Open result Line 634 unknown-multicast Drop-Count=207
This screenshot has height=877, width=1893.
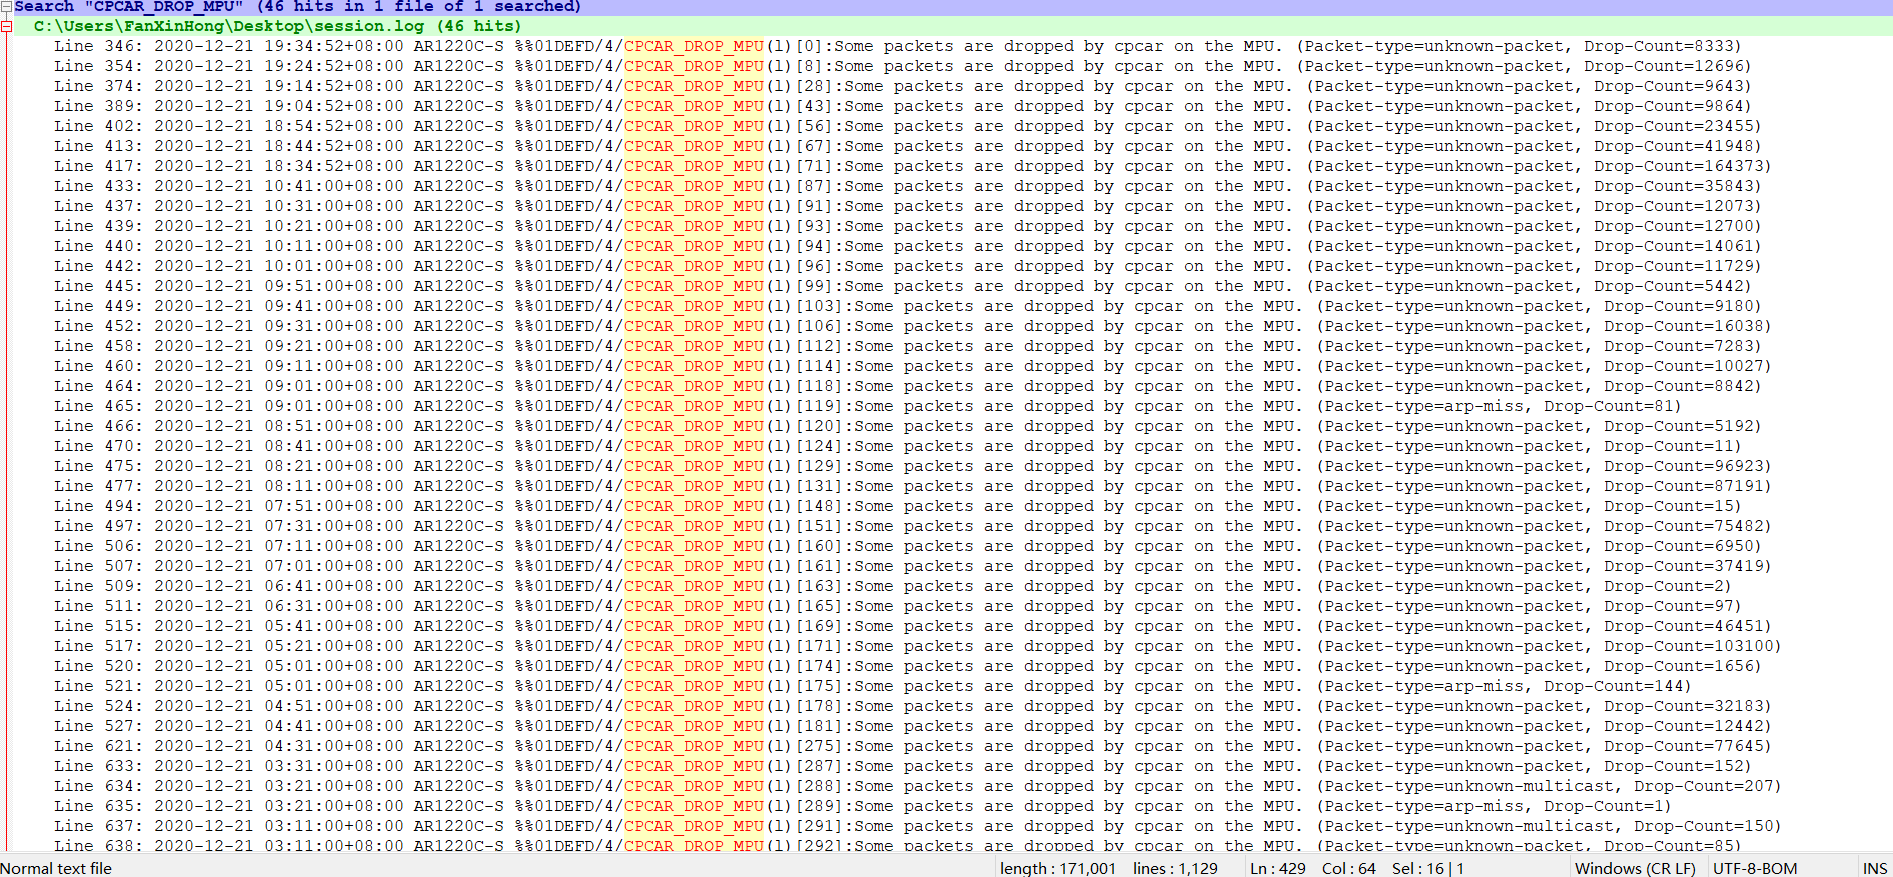(918, 786)
